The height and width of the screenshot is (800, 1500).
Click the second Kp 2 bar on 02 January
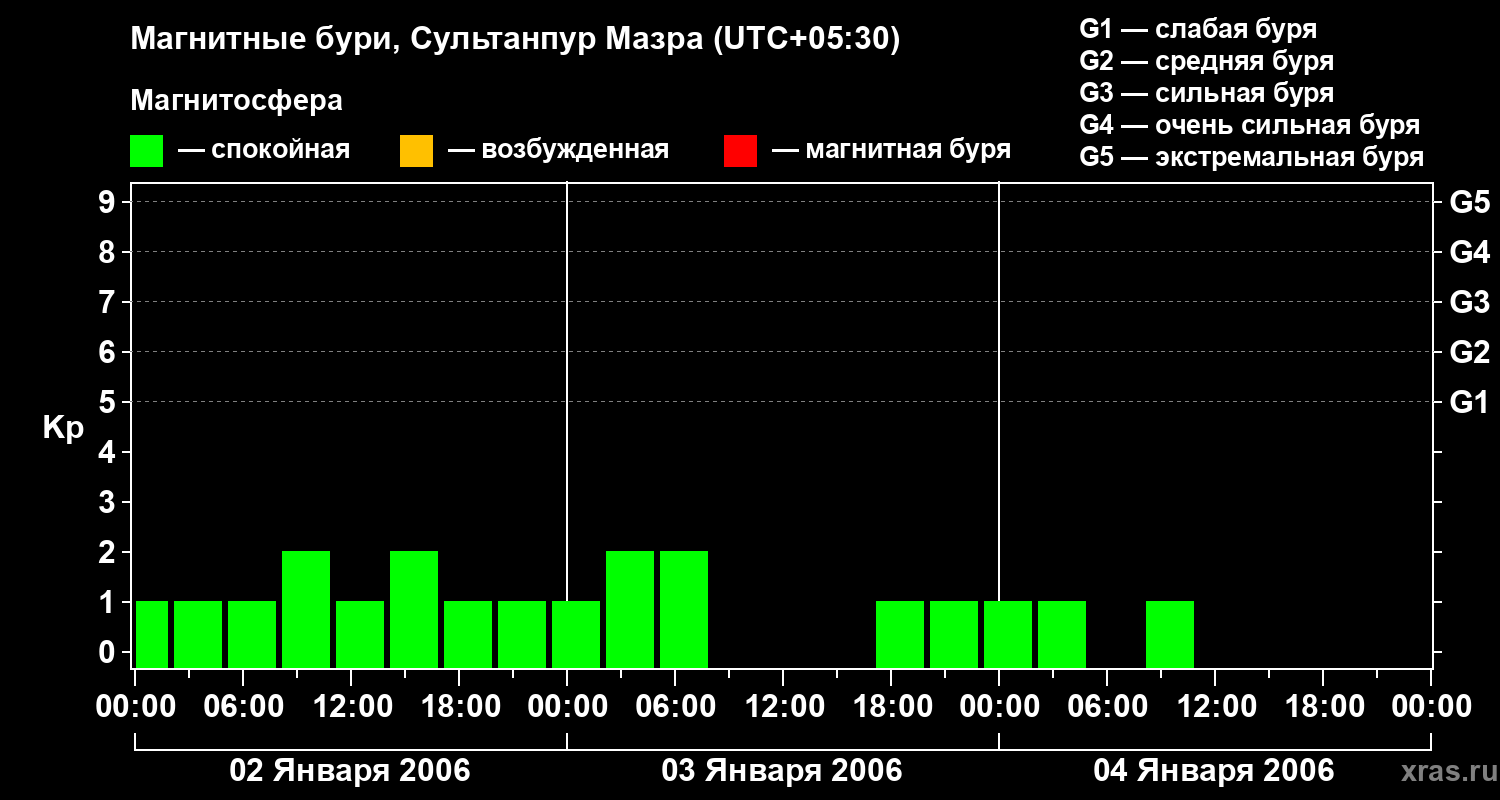pyautogui.click(x=414, y=609)
